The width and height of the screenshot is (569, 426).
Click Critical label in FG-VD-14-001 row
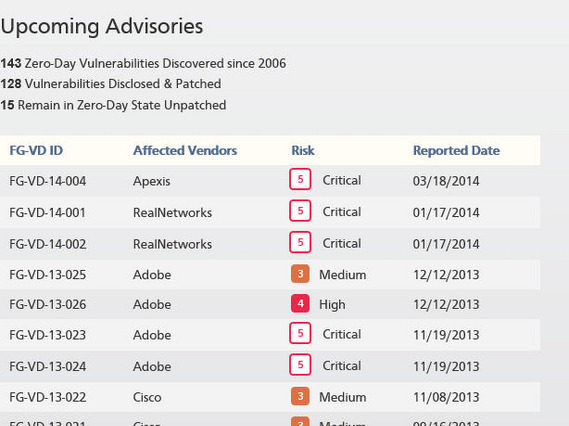tap(342, 212)
